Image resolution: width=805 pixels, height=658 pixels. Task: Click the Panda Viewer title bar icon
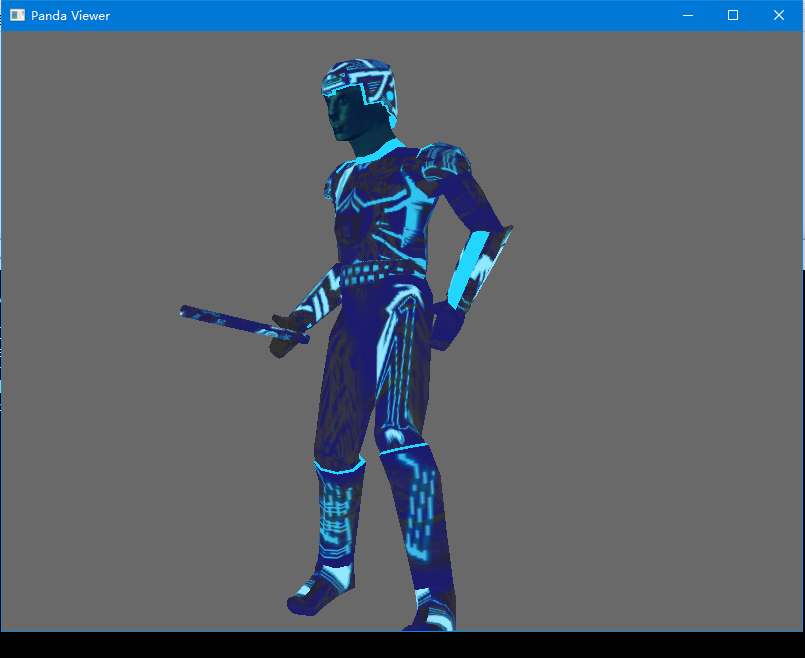pyautogui.click(x=17, y=15)
